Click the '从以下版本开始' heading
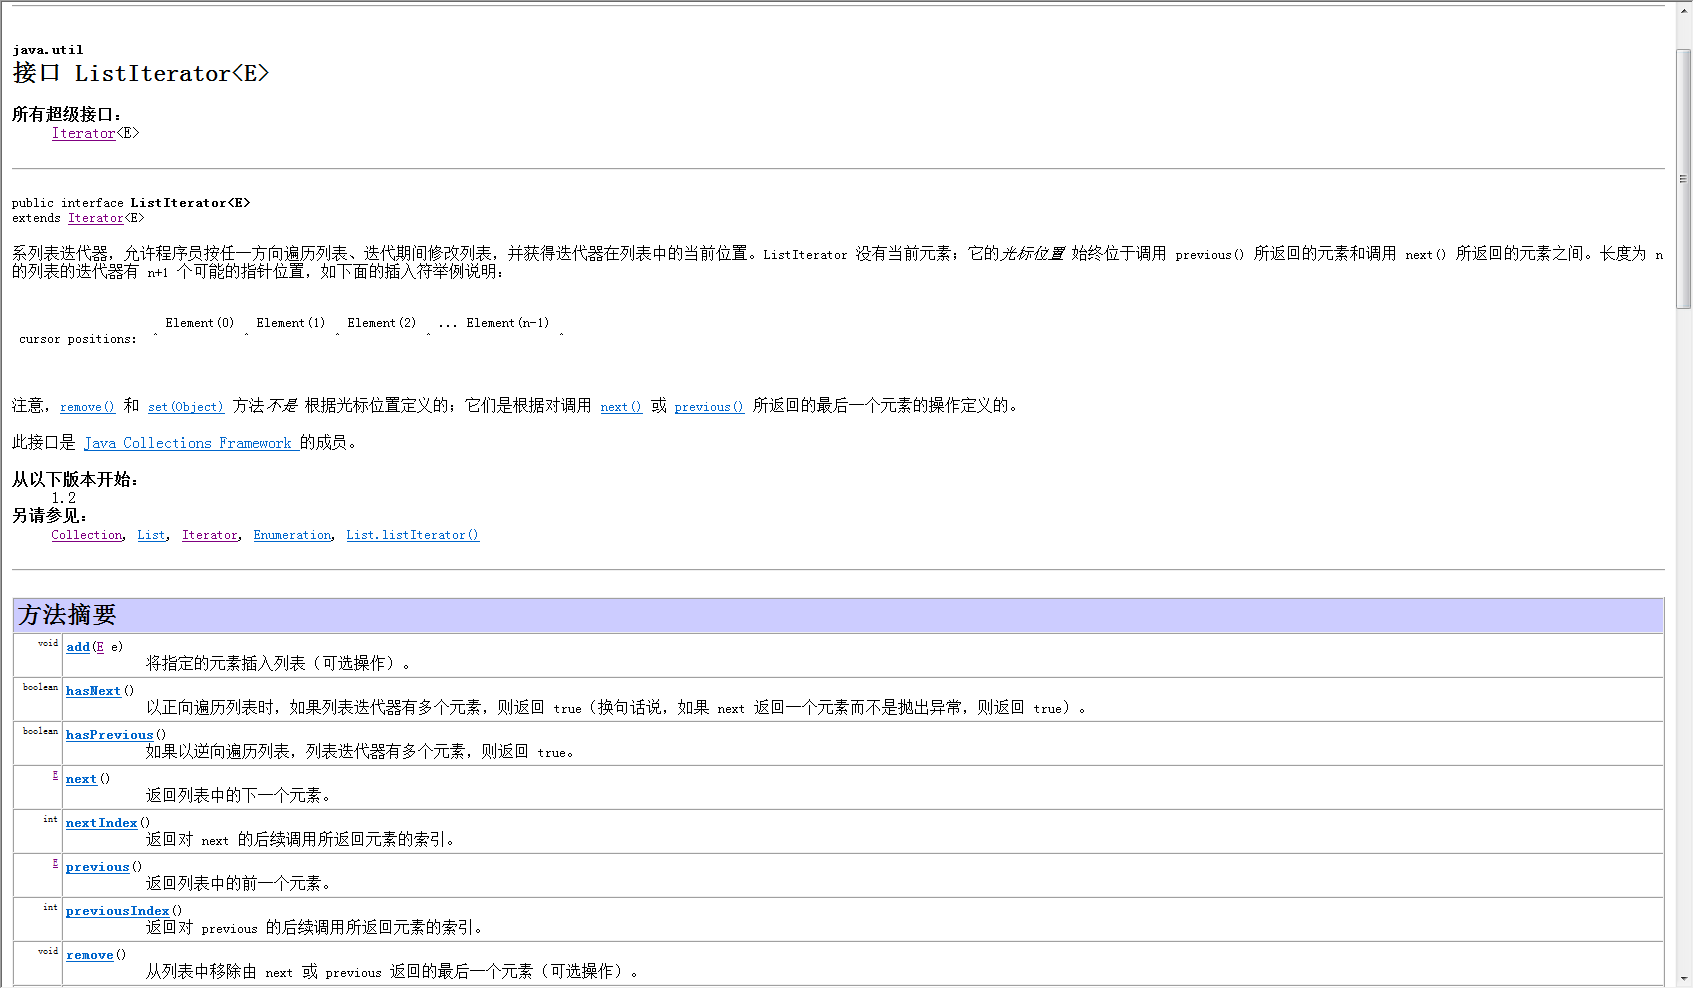 pyautogui.click(x=75, y=480)
